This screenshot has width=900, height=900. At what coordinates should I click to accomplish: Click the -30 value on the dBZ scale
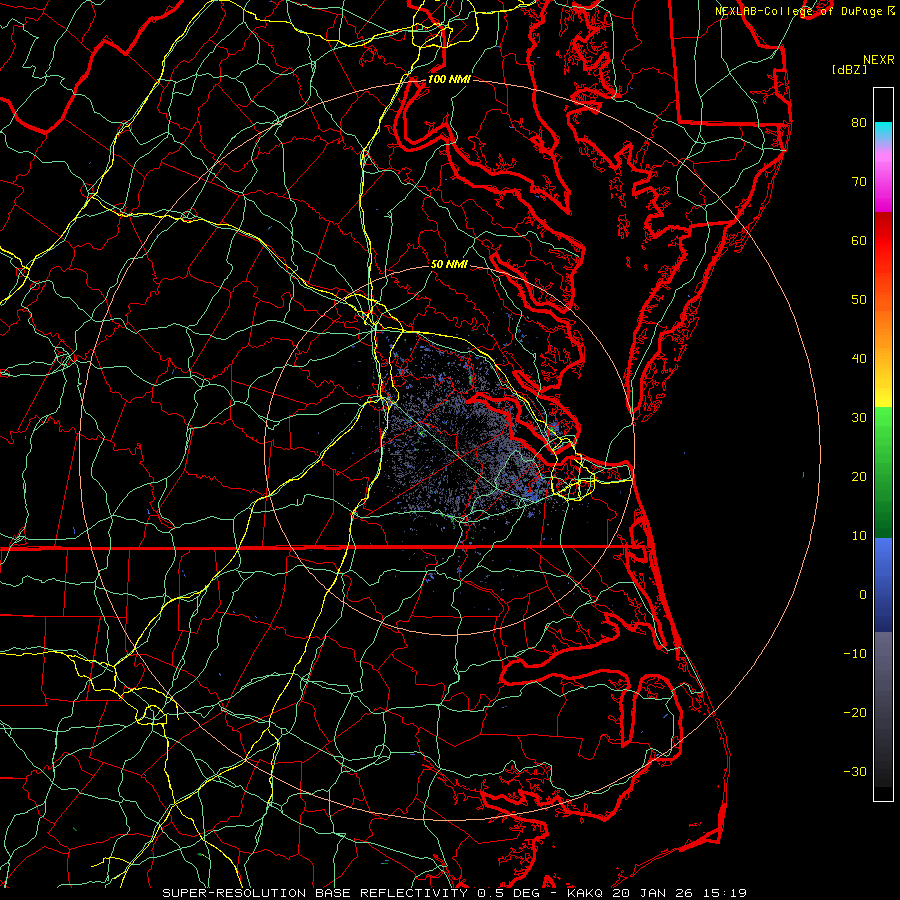coord(855,771)
